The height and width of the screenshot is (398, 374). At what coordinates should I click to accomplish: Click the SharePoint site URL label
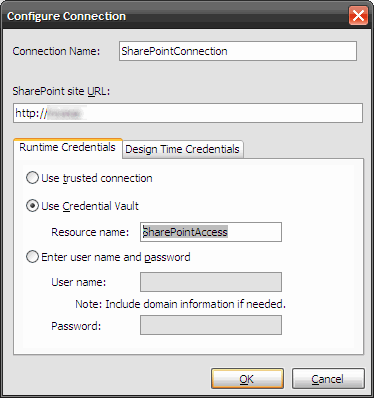(61, 91)
